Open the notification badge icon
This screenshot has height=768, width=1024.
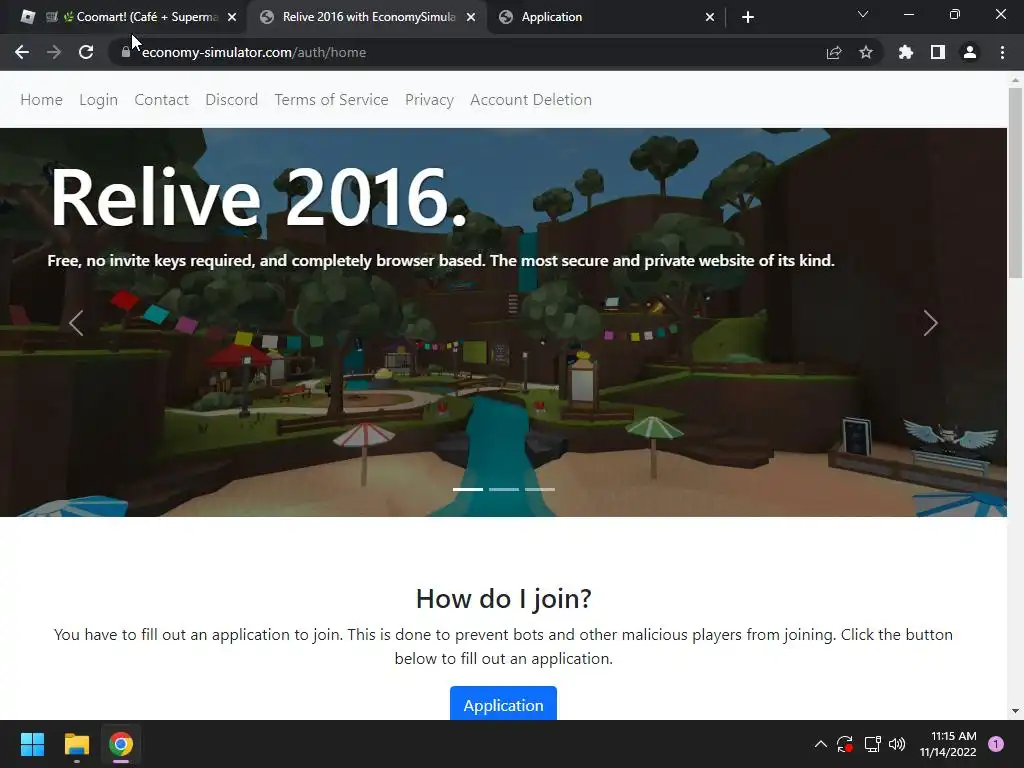[996, 744]
